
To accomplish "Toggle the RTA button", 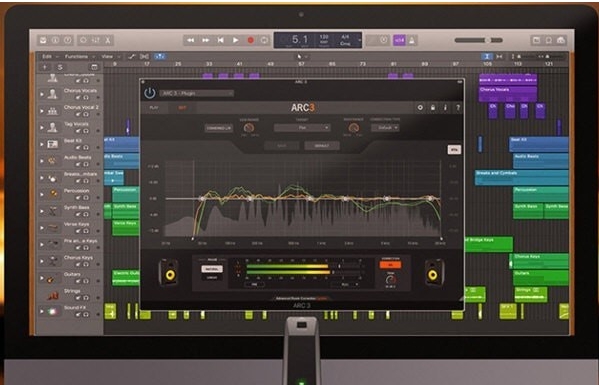I will coord(454,150).
